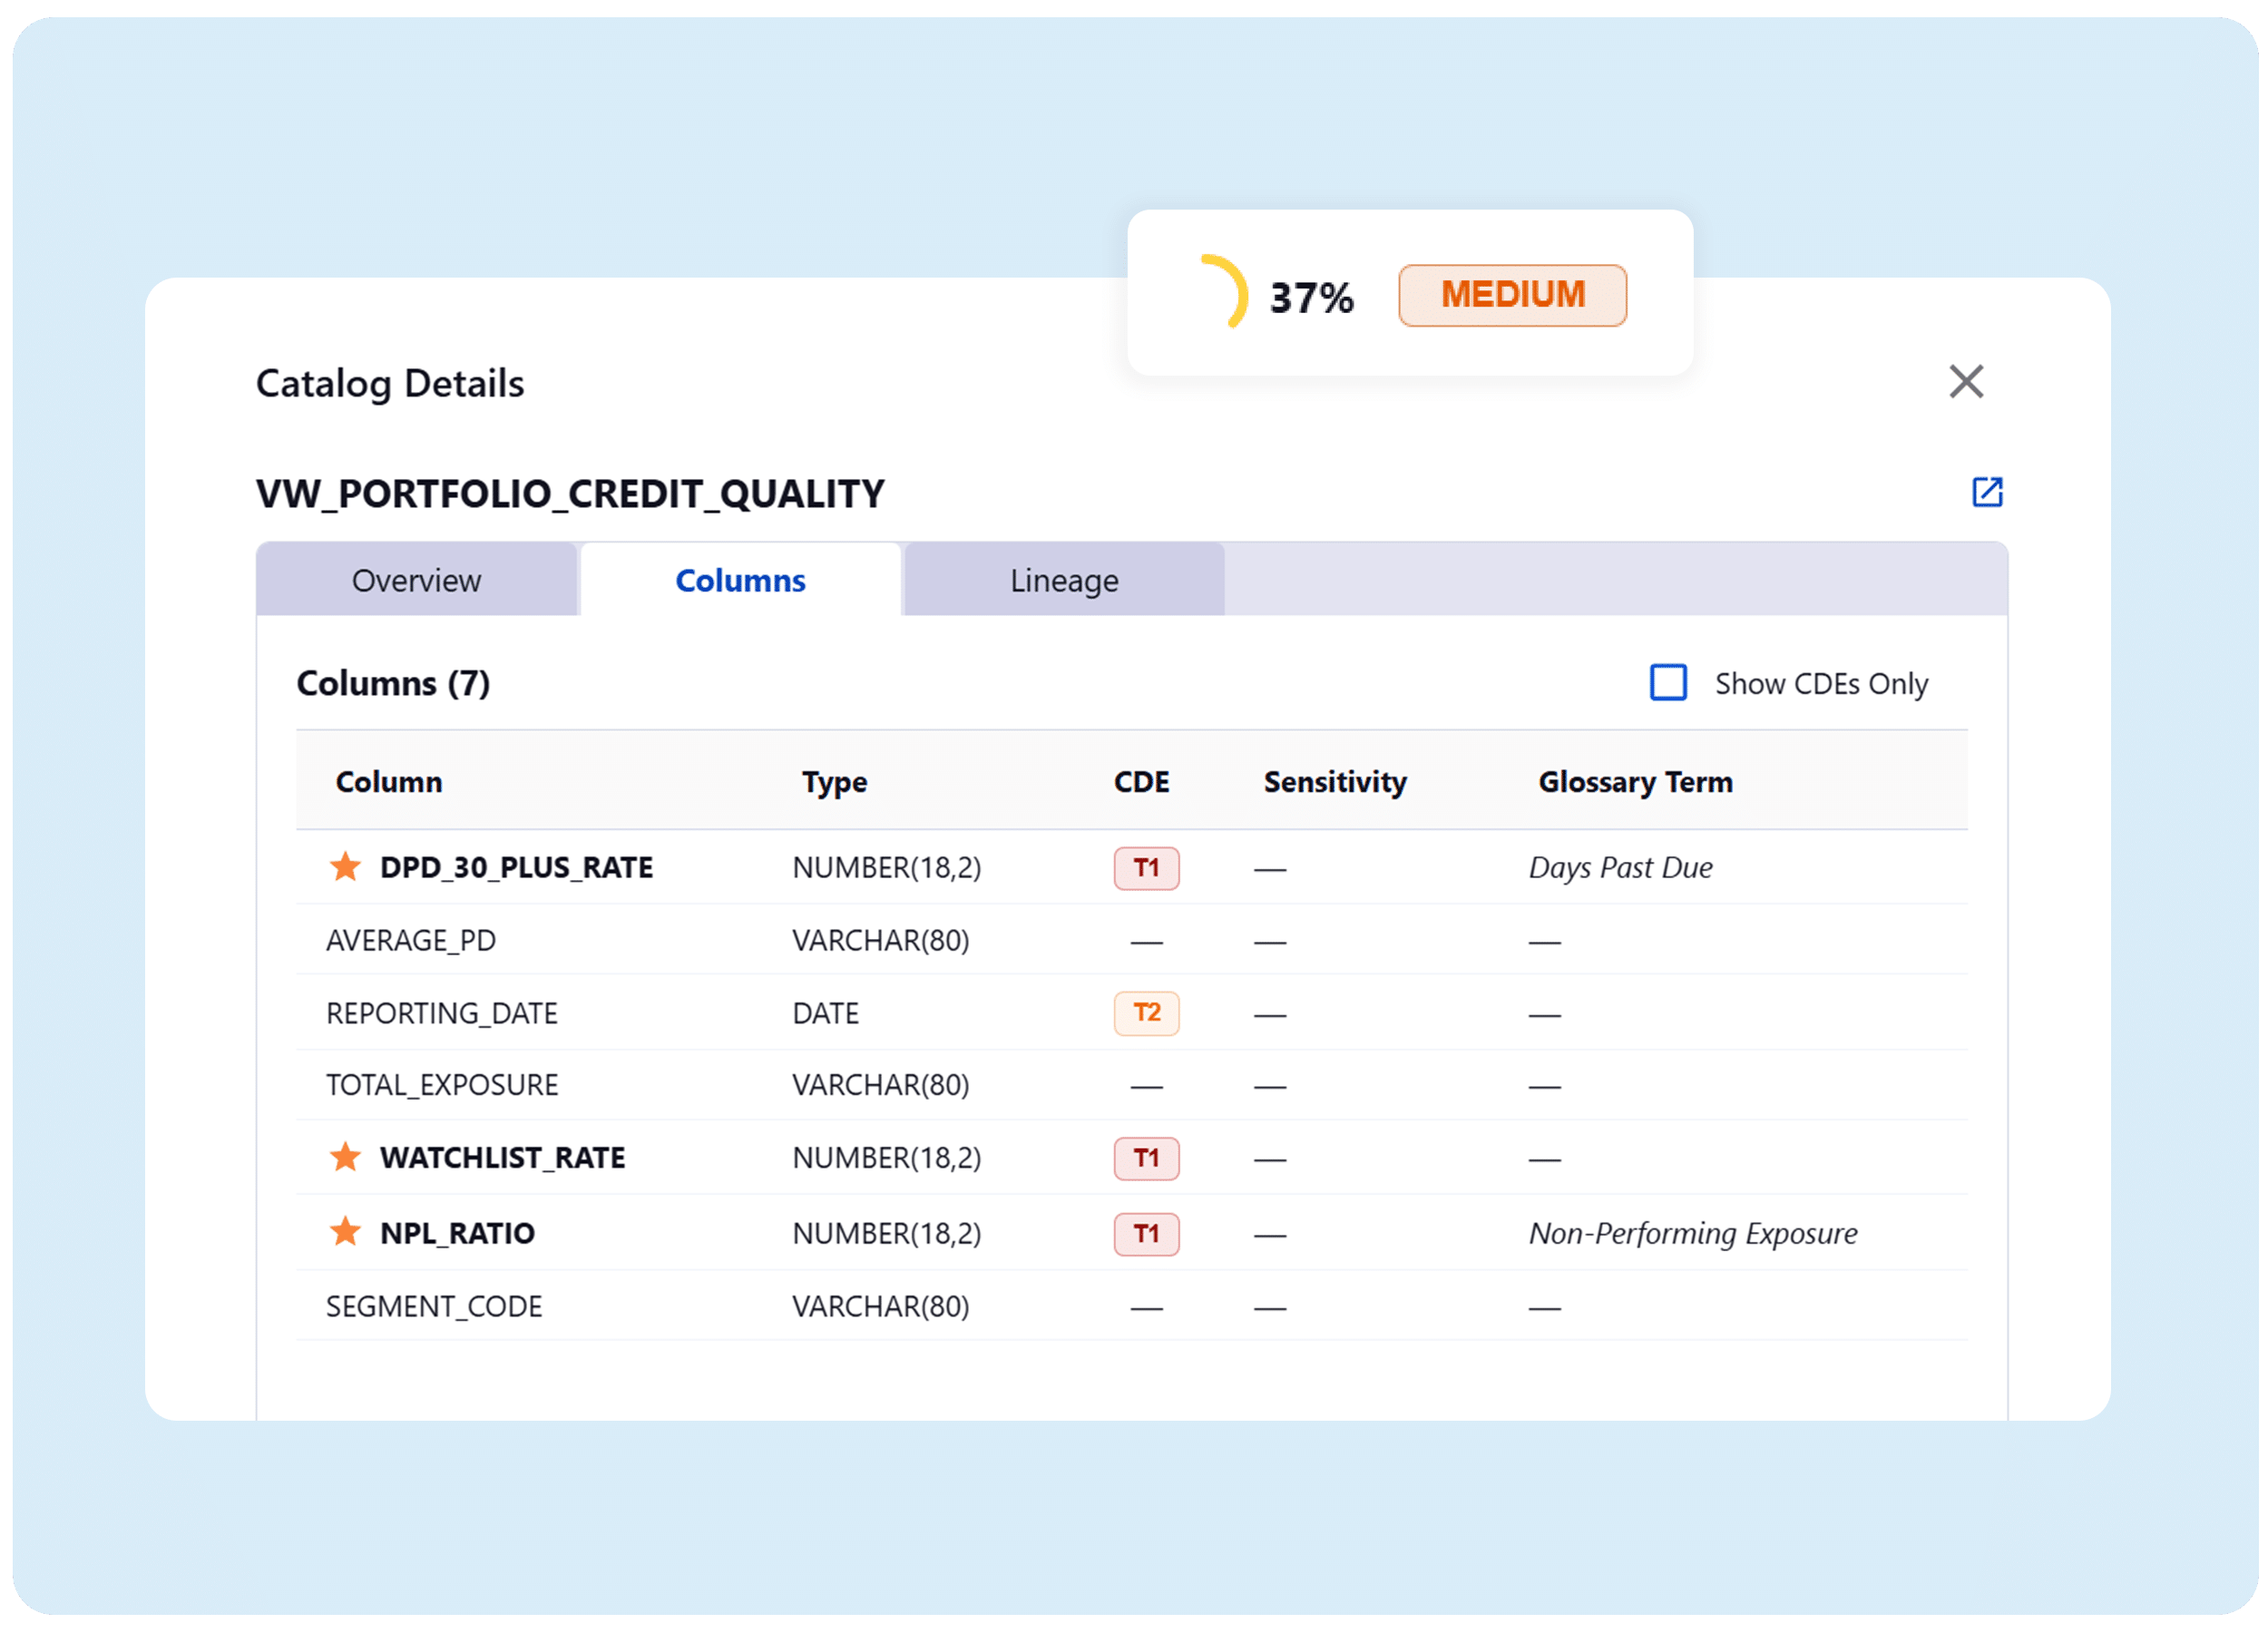Open VW_PORTFOLIO_CREDIT_QUALITY in new window icon
Image resolution: width=2268 pixels, height=1633 pixels.
(x=1986, y=492)
